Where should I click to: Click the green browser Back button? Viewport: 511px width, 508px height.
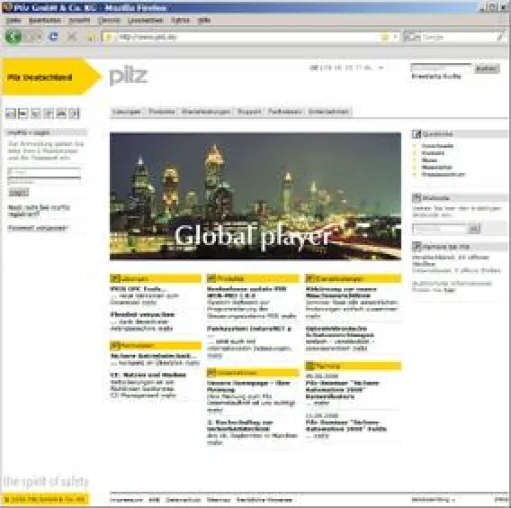13,36
